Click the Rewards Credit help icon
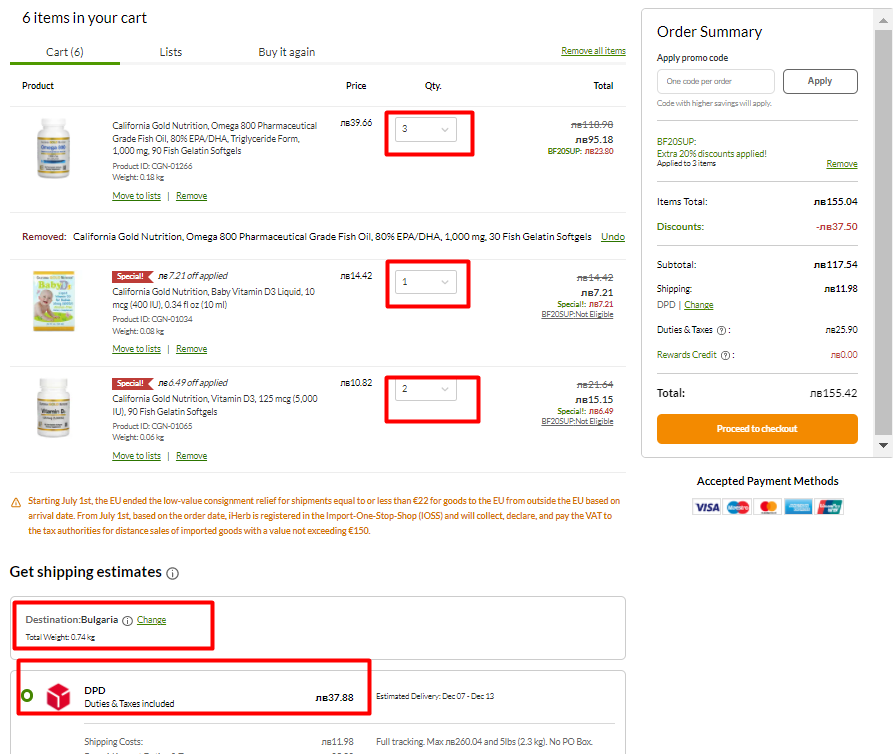The height and width of the screenshot is (754, 893). click(x=726, y=355)
